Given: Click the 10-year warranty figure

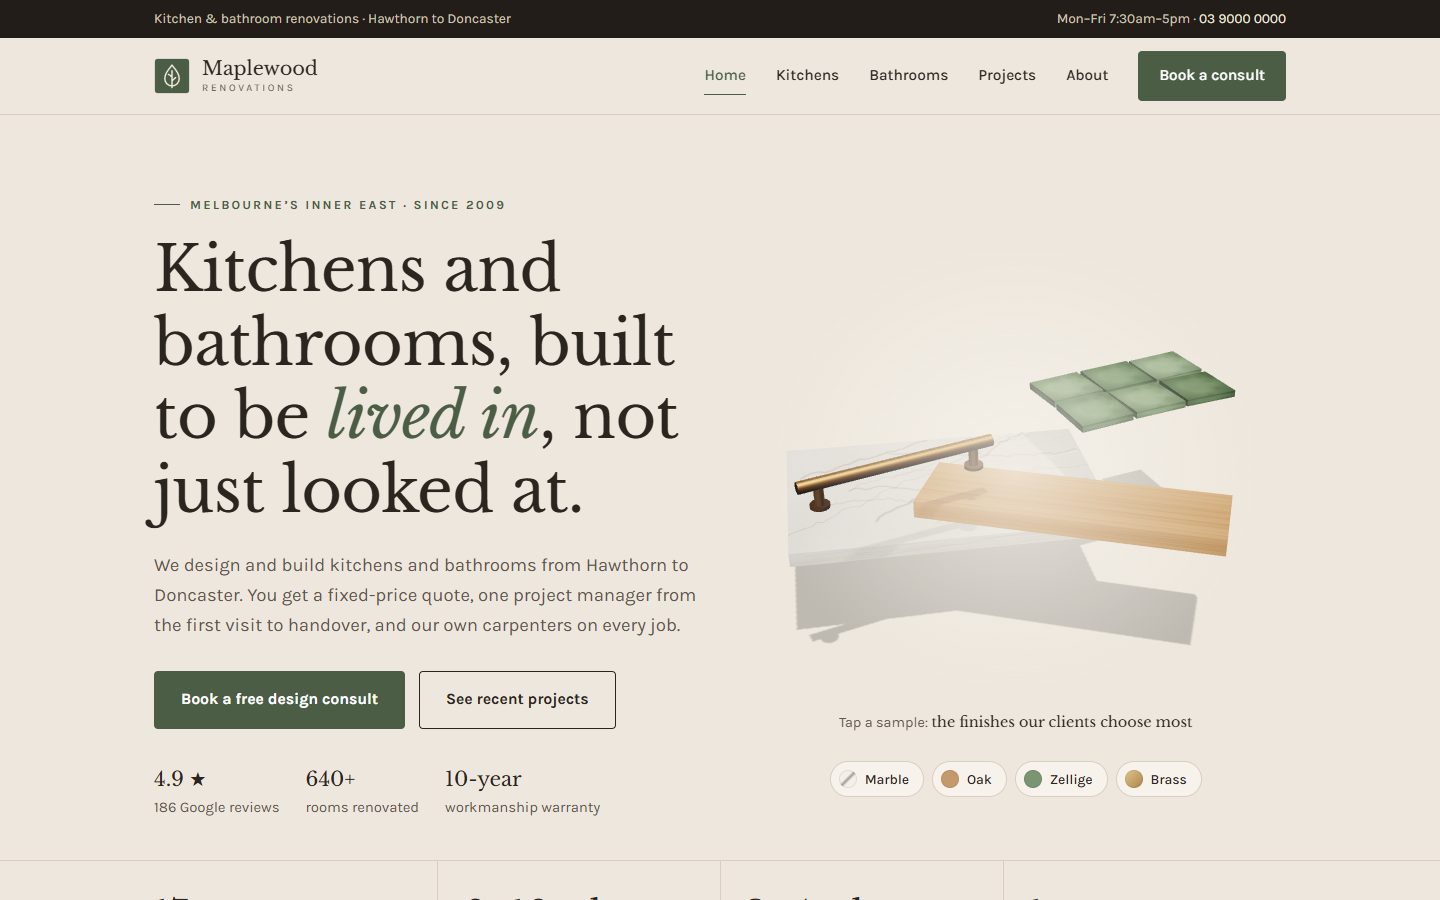Looking at the screenshot, I should 483,778.
